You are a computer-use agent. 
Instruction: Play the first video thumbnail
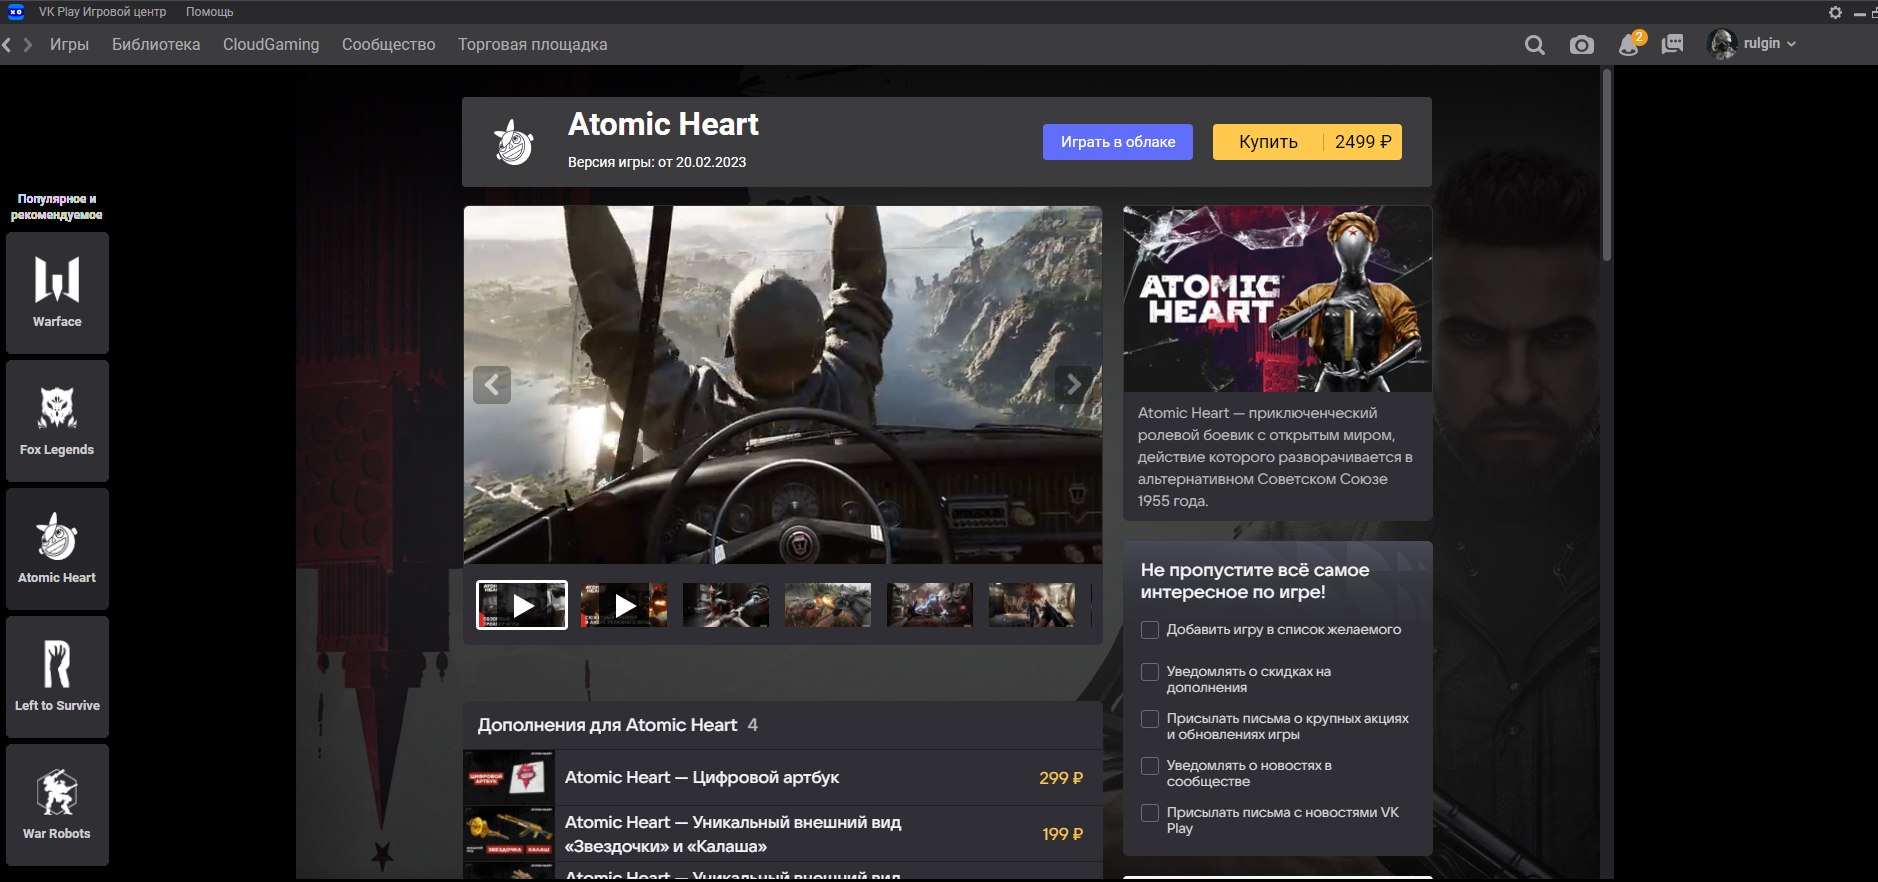pos(522,605)
